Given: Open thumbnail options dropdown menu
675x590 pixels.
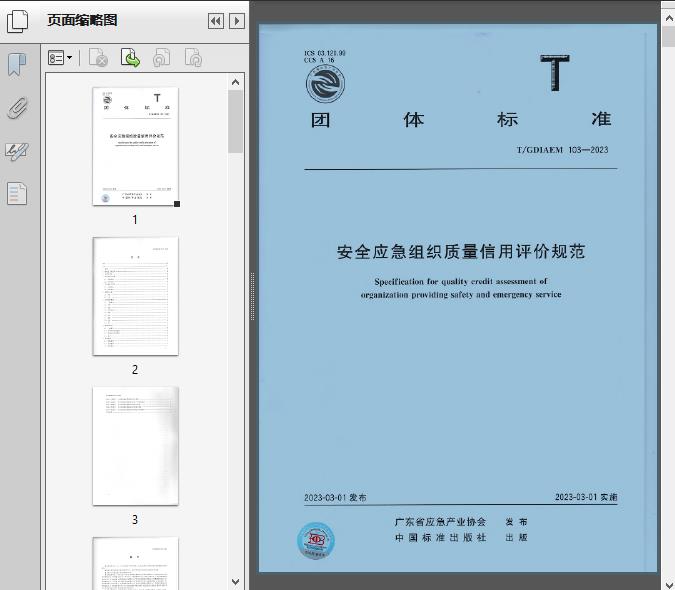Looking at the screenshot, I should [60, 58].
